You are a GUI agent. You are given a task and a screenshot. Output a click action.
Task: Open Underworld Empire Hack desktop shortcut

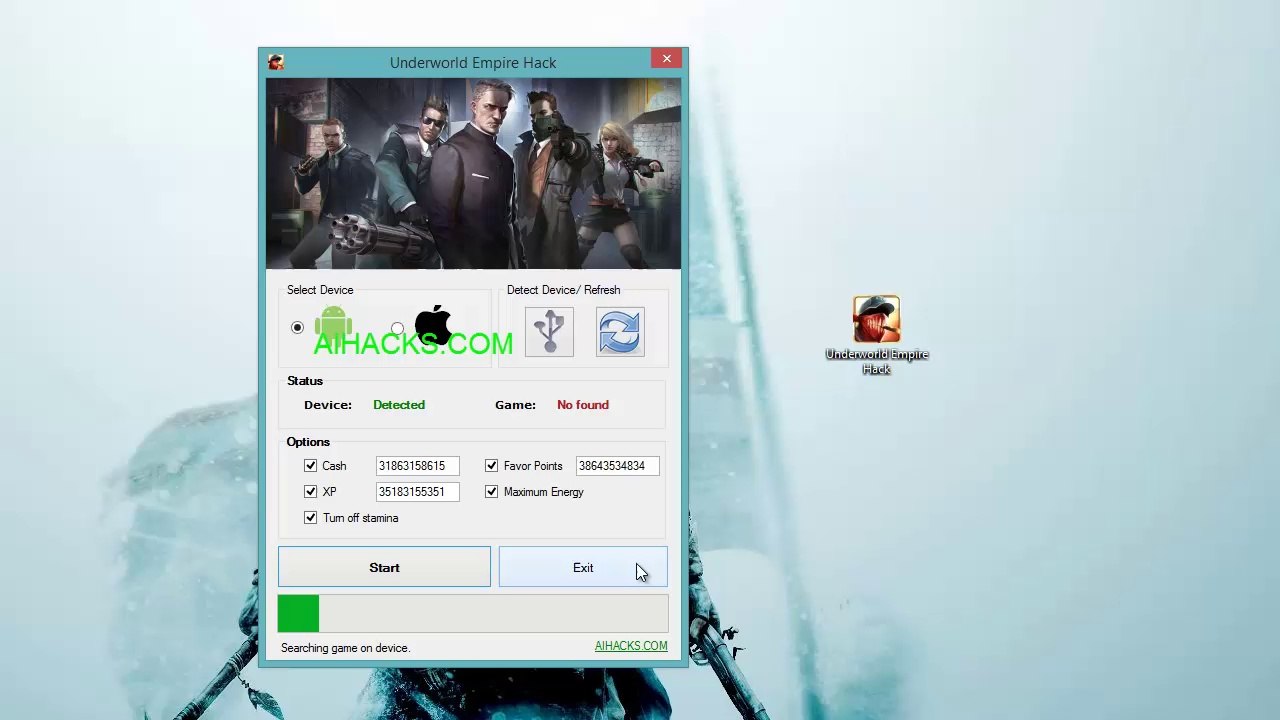[x=877, y=335]
